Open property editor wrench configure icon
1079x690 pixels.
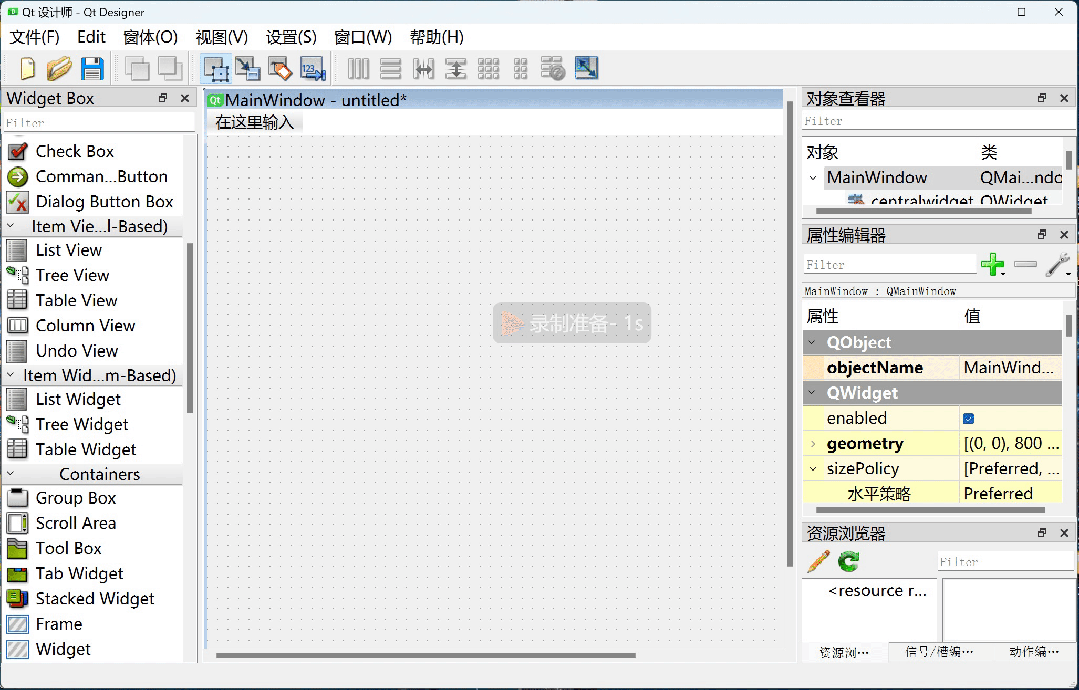[x=1058, y=264]
